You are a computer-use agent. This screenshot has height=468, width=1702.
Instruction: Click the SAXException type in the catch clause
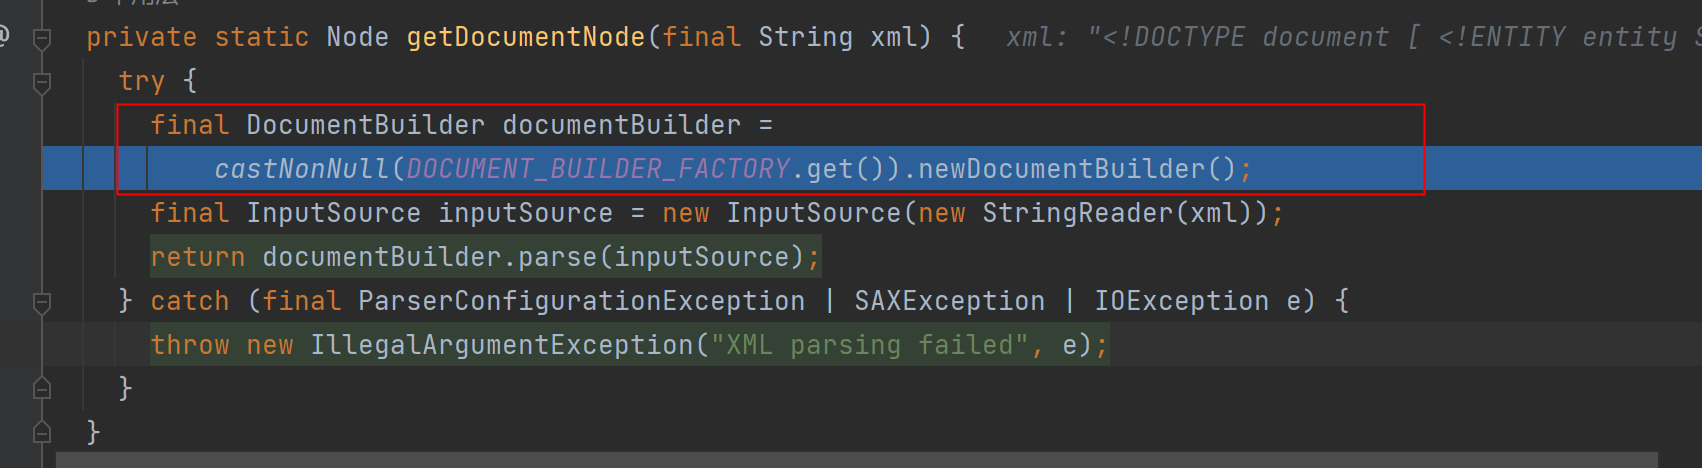[x=950, y=301]
